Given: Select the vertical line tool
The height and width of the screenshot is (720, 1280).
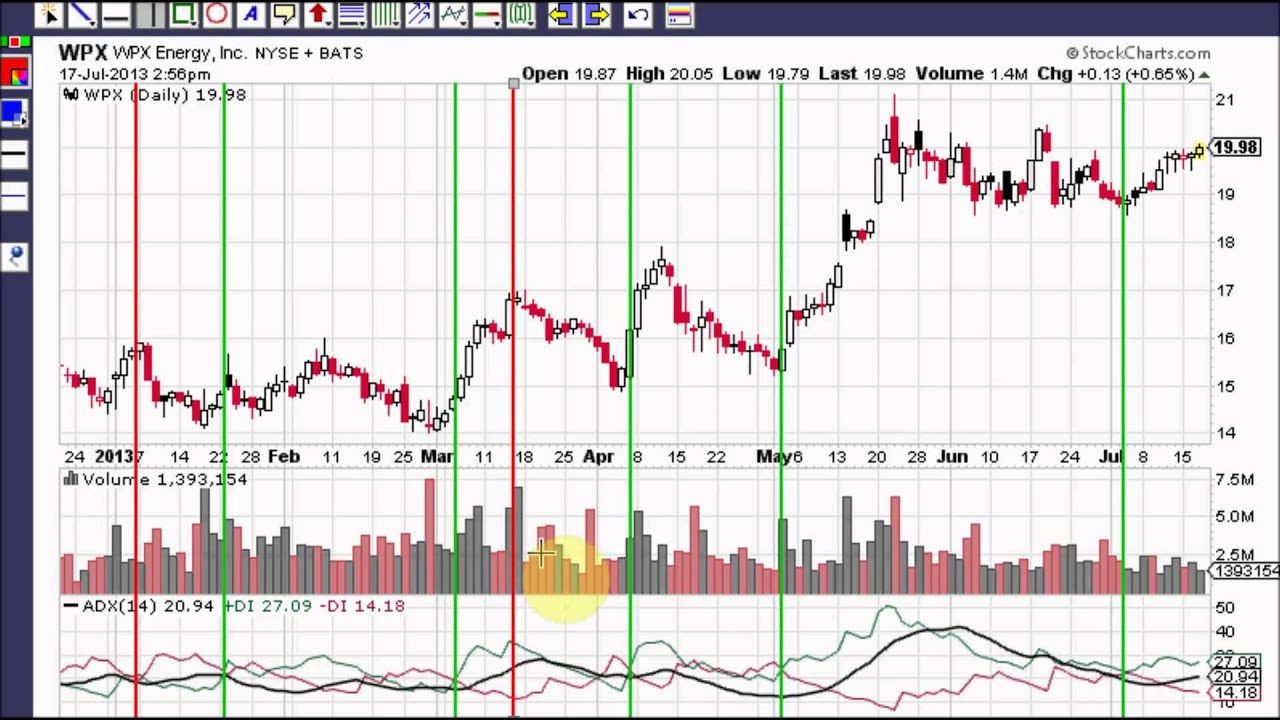Looking at the screenshot, I should click(x=150, y=14).
